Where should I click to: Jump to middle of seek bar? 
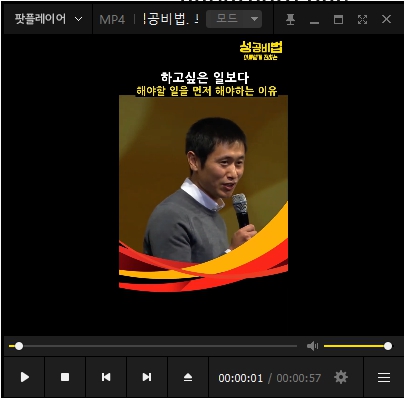point(153,346)
